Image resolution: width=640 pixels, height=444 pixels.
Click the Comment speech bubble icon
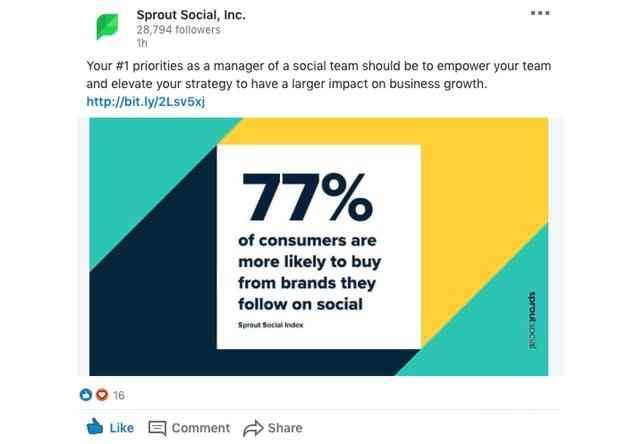coord(157,428)
